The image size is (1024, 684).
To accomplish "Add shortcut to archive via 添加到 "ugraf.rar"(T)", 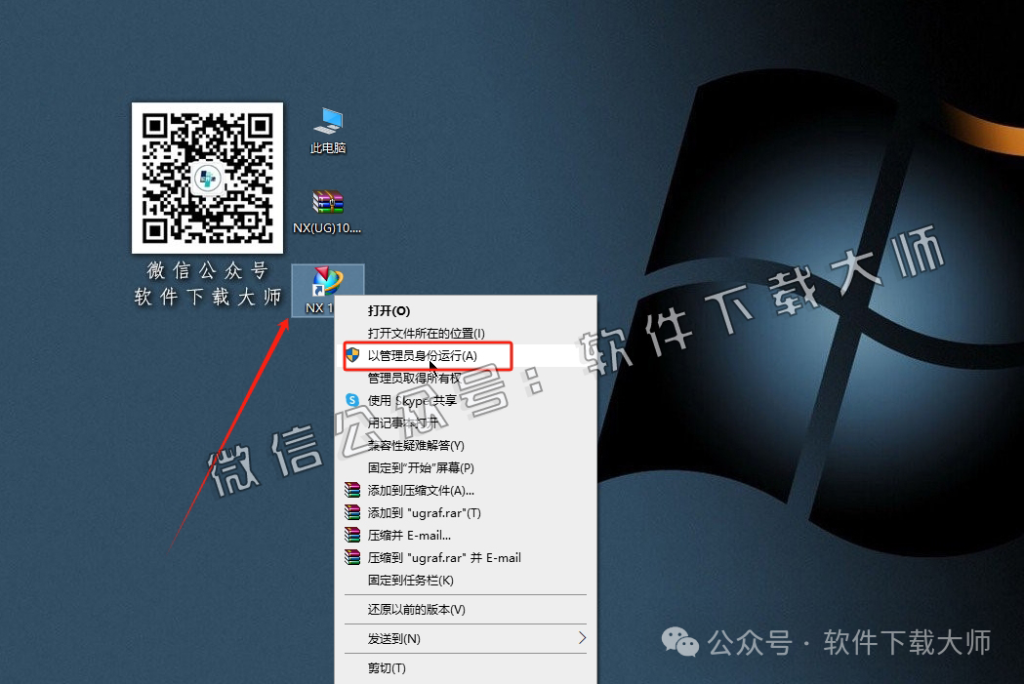I will pos(420,512).
